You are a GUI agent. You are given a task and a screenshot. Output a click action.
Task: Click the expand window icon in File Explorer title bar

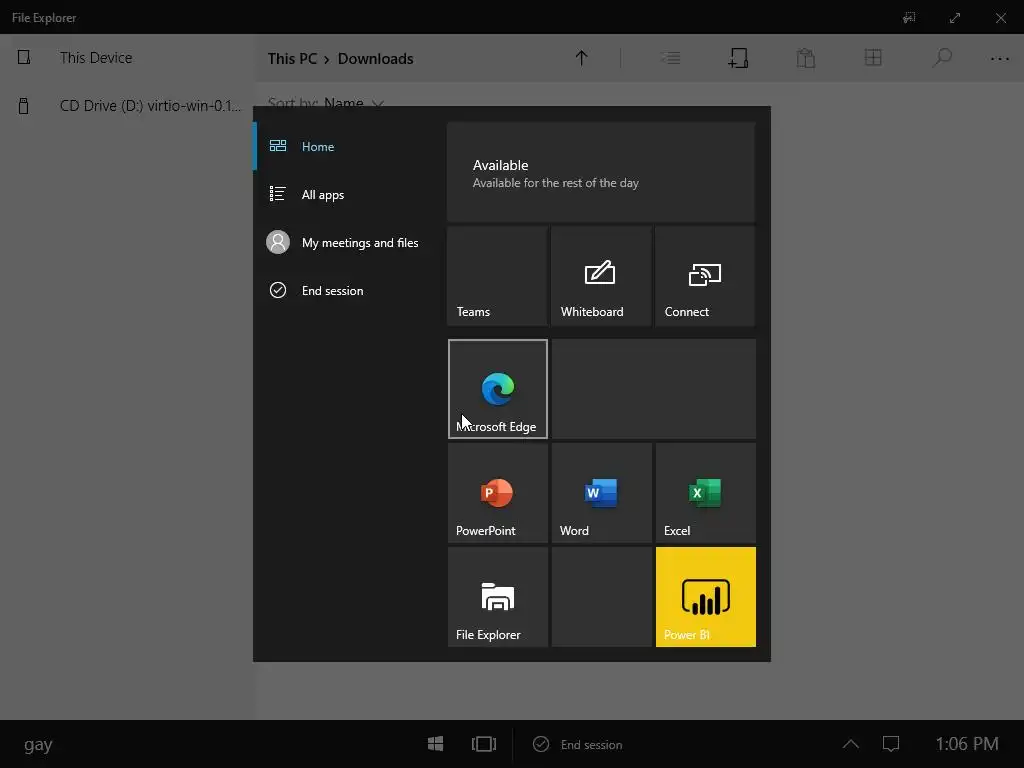pos(955,18)
